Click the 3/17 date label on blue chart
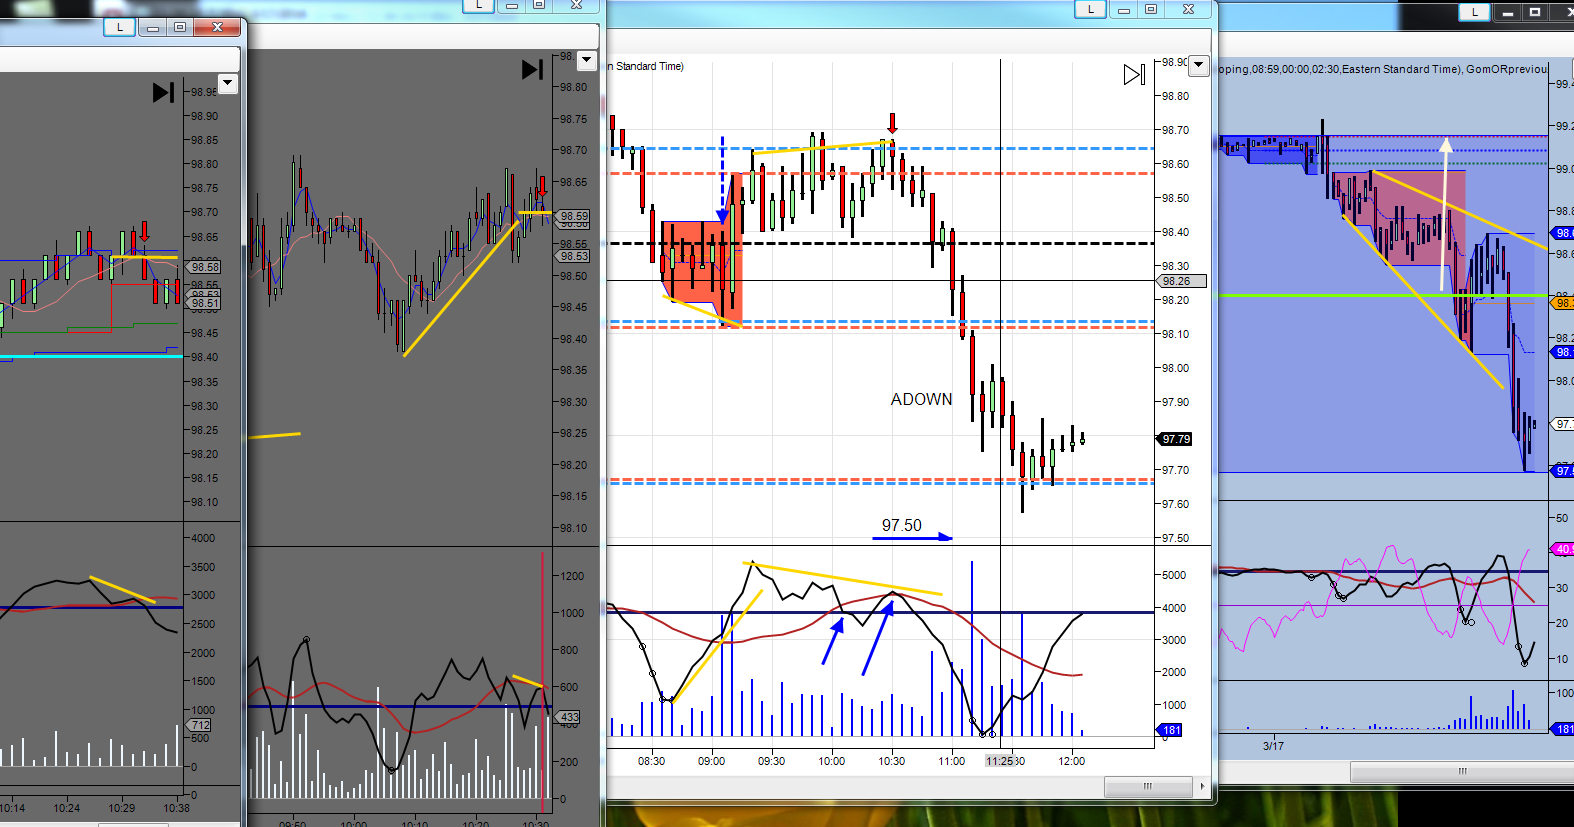Screen dimensions: 1574x827 tap(1273, 746)
